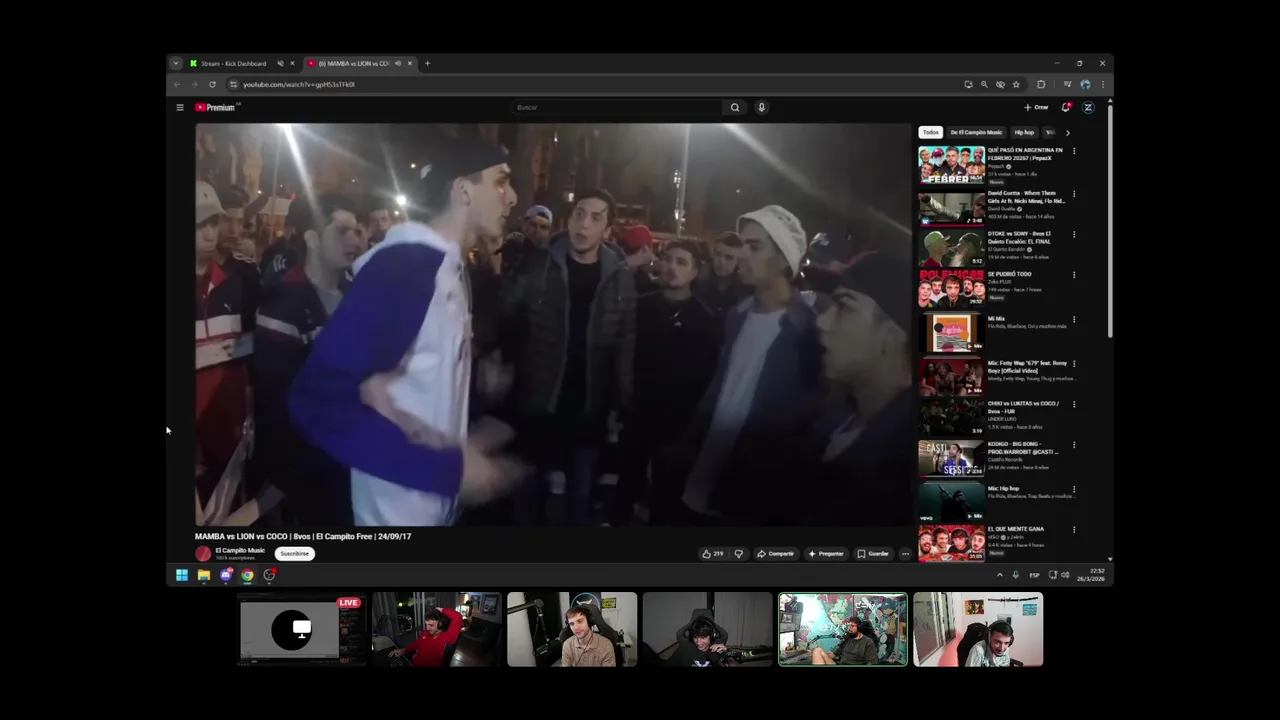Click the Compartir share button
This screenshot has width=1280, height=720.
coord(775,553)
